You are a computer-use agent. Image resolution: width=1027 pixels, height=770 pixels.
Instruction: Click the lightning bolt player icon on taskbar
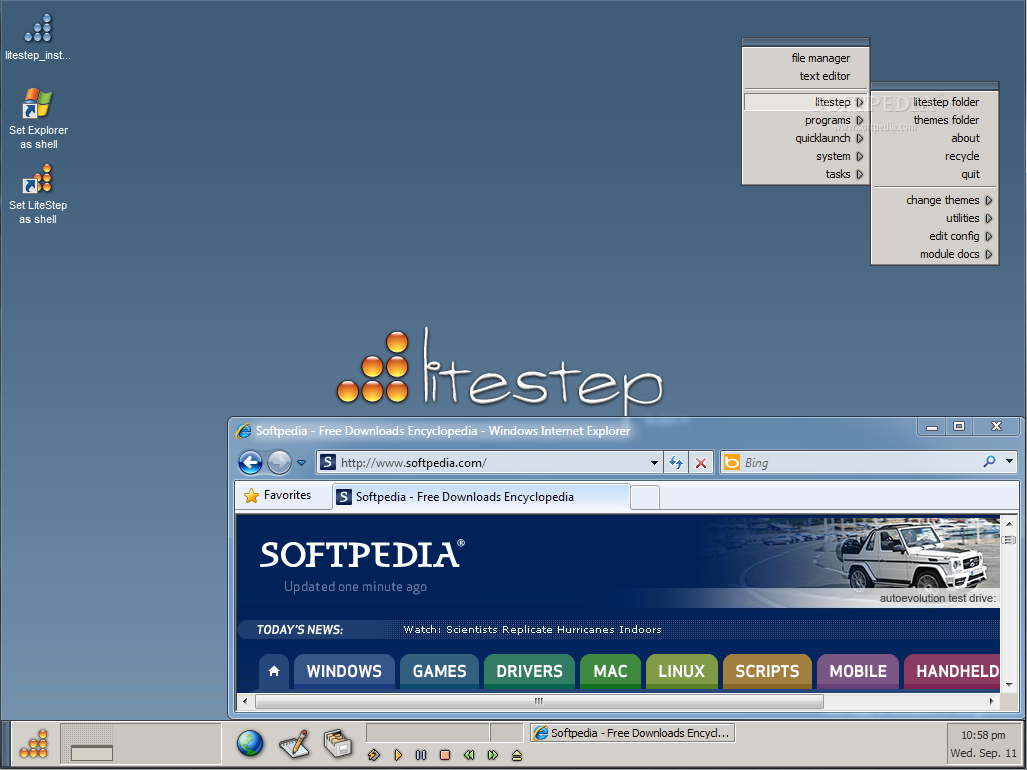pos(374,755)
